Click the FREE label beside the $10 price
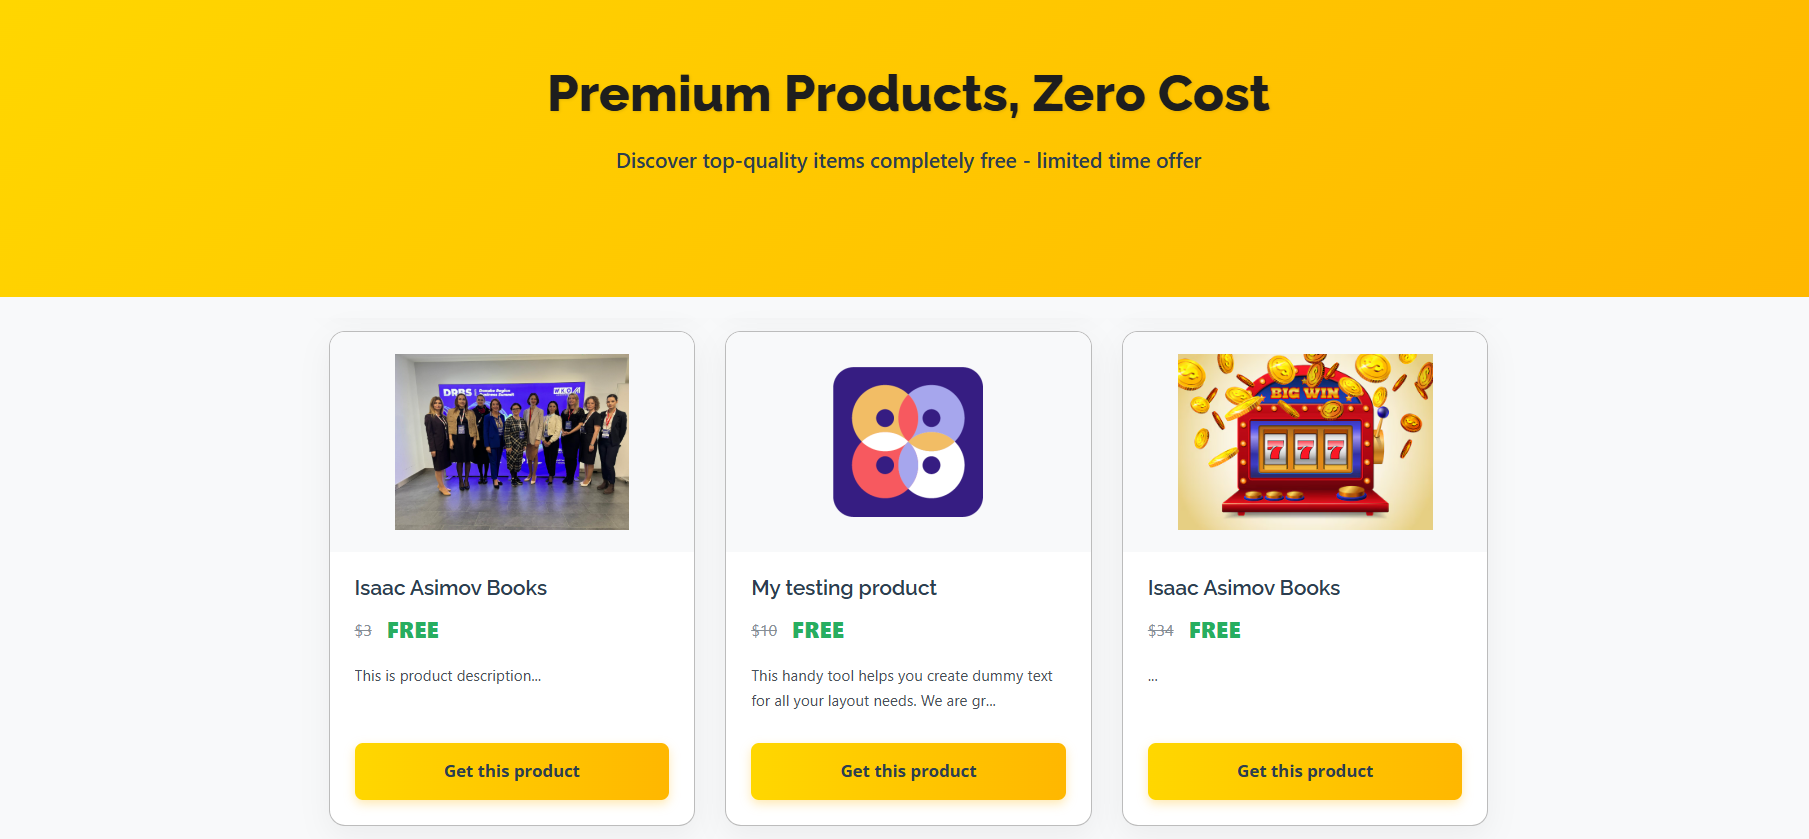Screen dimensions: 1809x839 (818, 631)
